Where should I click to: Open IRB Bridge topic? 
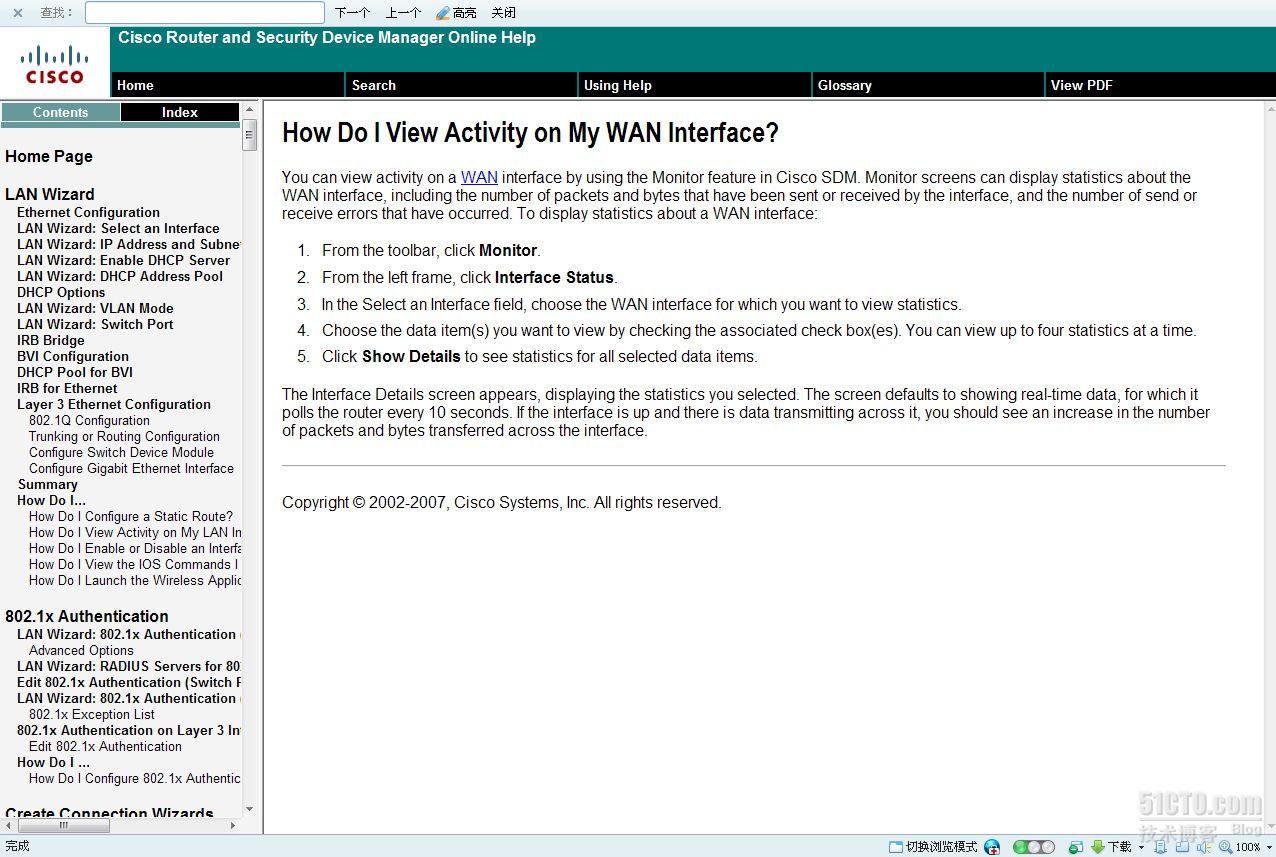point(51,340)
